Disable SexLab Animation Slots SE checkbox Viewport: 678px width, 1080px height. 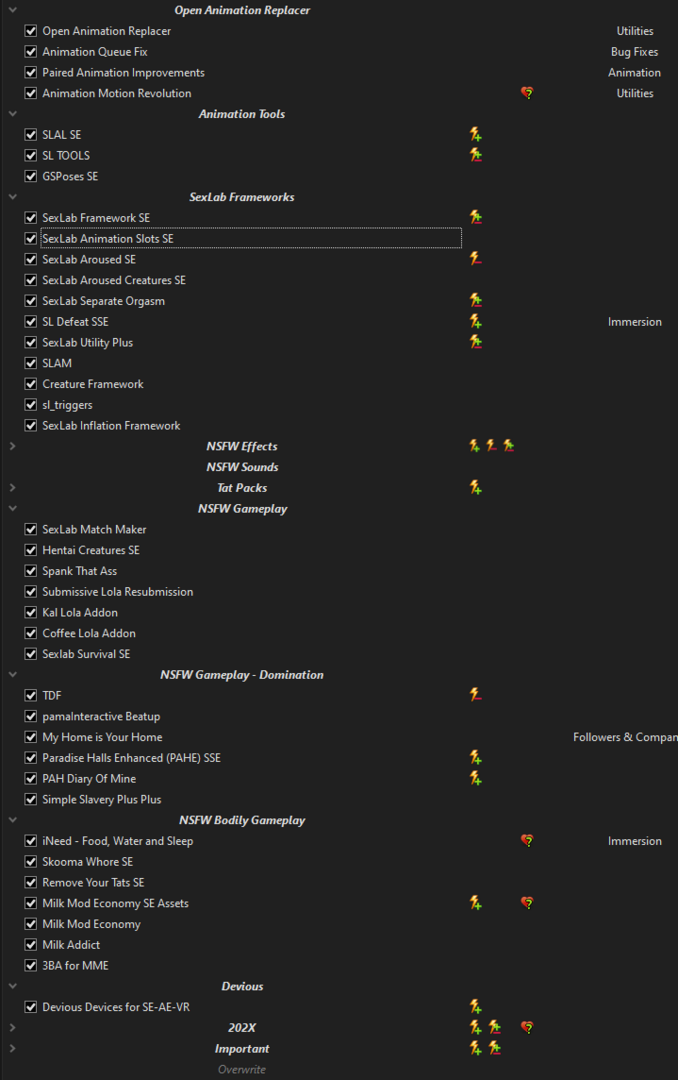(31, 238)
